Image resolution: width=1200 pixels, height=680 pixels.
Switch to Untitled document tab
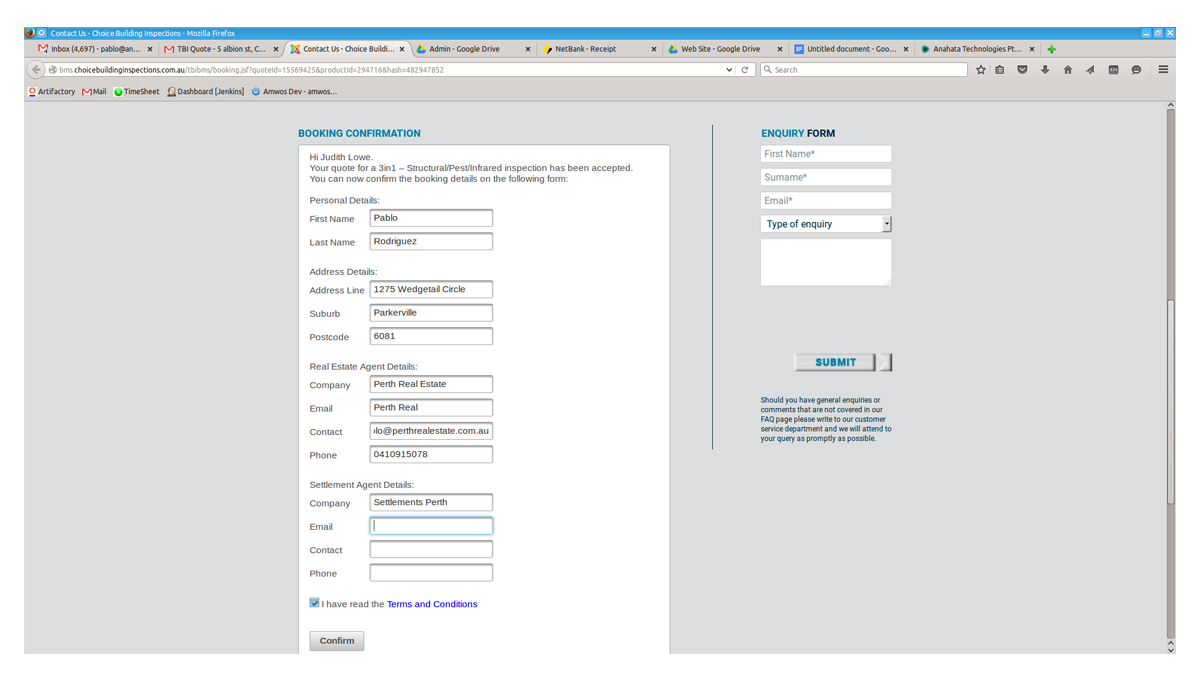(851, 49)
